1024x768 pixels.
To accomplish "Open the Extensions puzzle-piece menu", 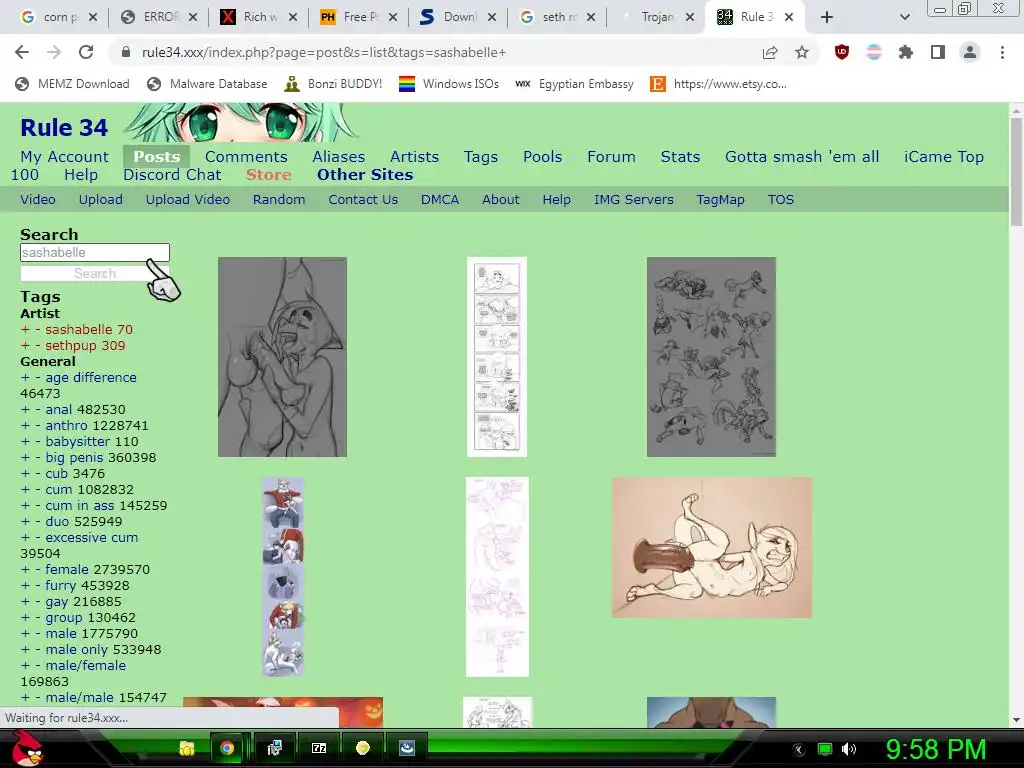I will click(905, 52).
